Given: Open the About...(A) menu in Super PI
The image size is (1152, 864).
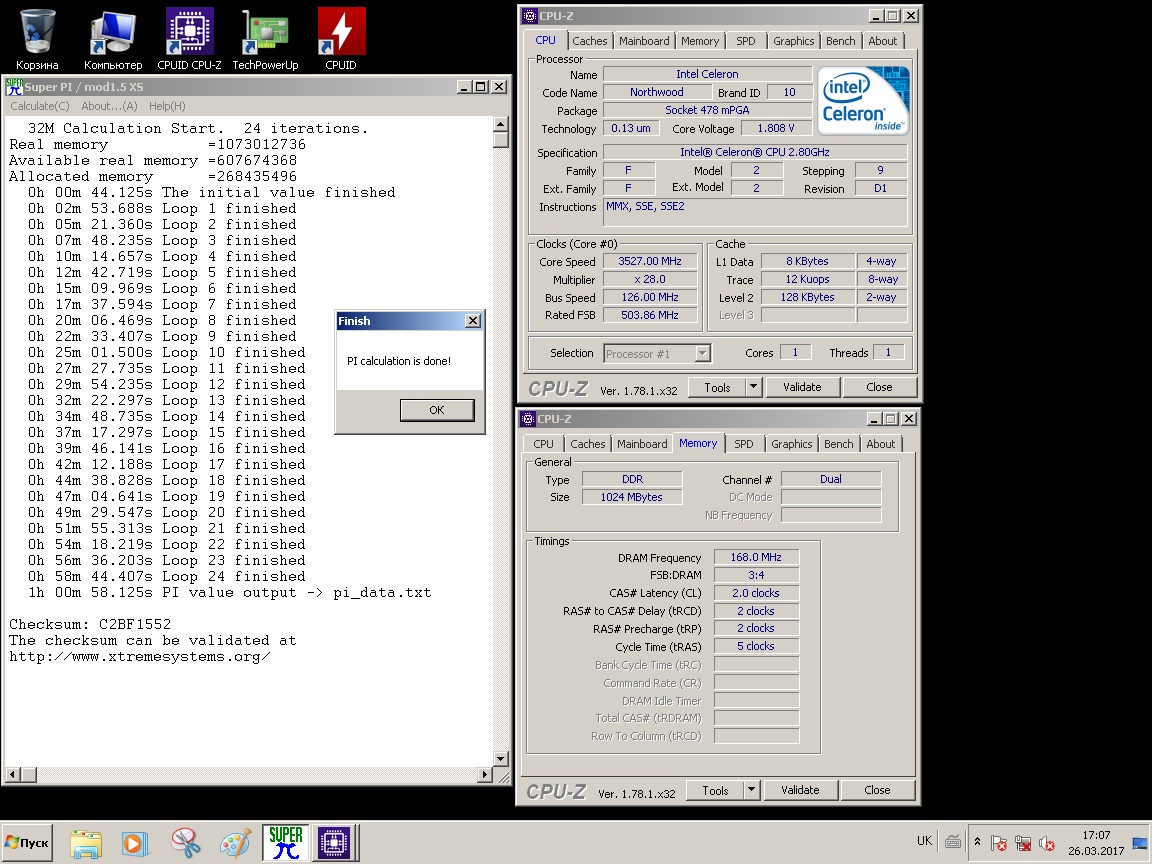Looking at the screenshot, I should click(x=109, y=106).
